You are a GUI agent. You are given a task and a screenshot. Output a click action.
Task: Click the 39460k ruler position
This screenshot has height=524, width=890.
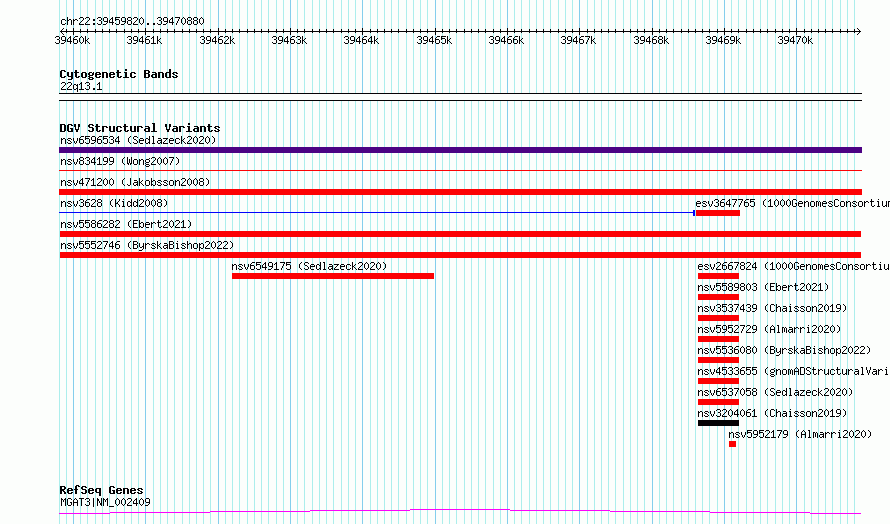click(72, 40)
